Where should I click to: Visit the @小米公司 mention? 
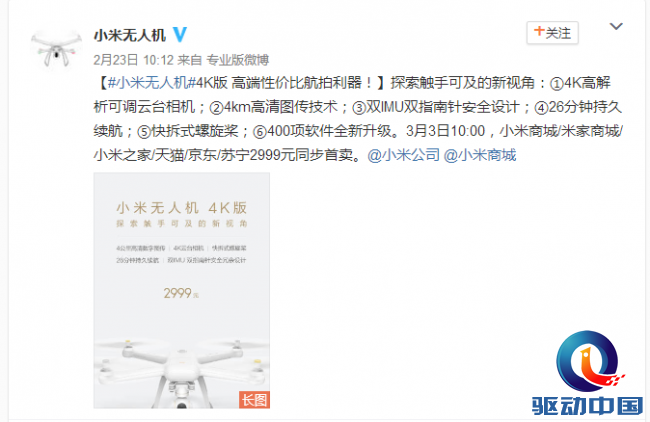(x=403, y=155)
